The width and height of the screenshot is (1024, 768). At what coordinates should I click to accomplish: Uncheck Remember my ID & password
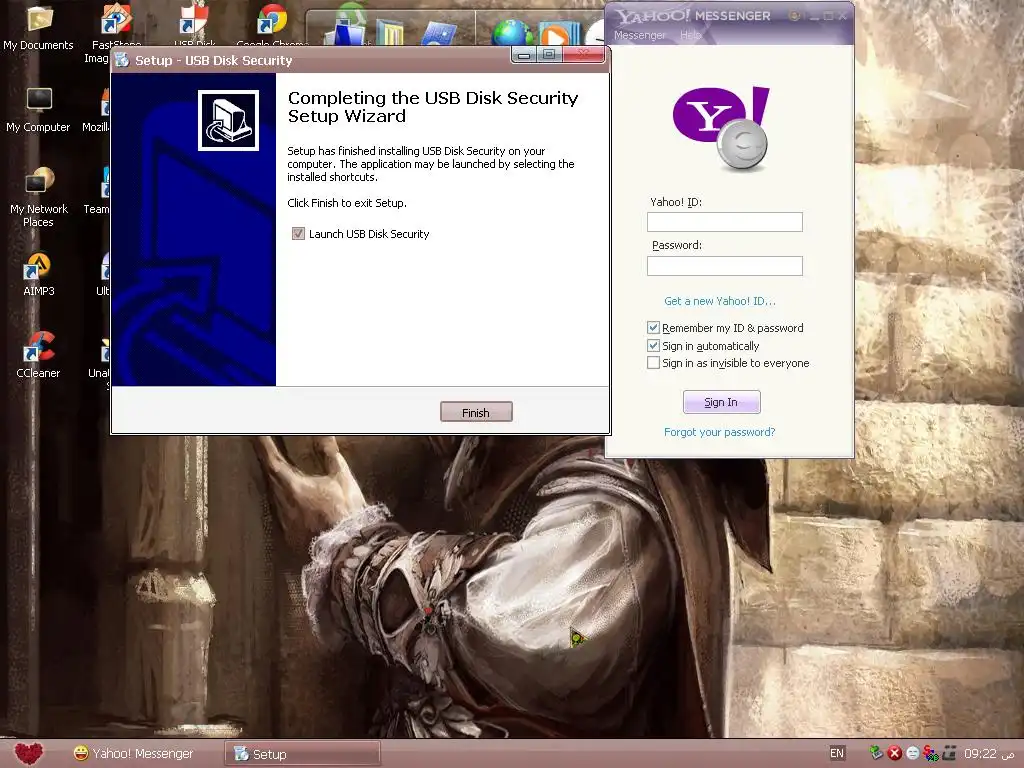coord(653,328)
